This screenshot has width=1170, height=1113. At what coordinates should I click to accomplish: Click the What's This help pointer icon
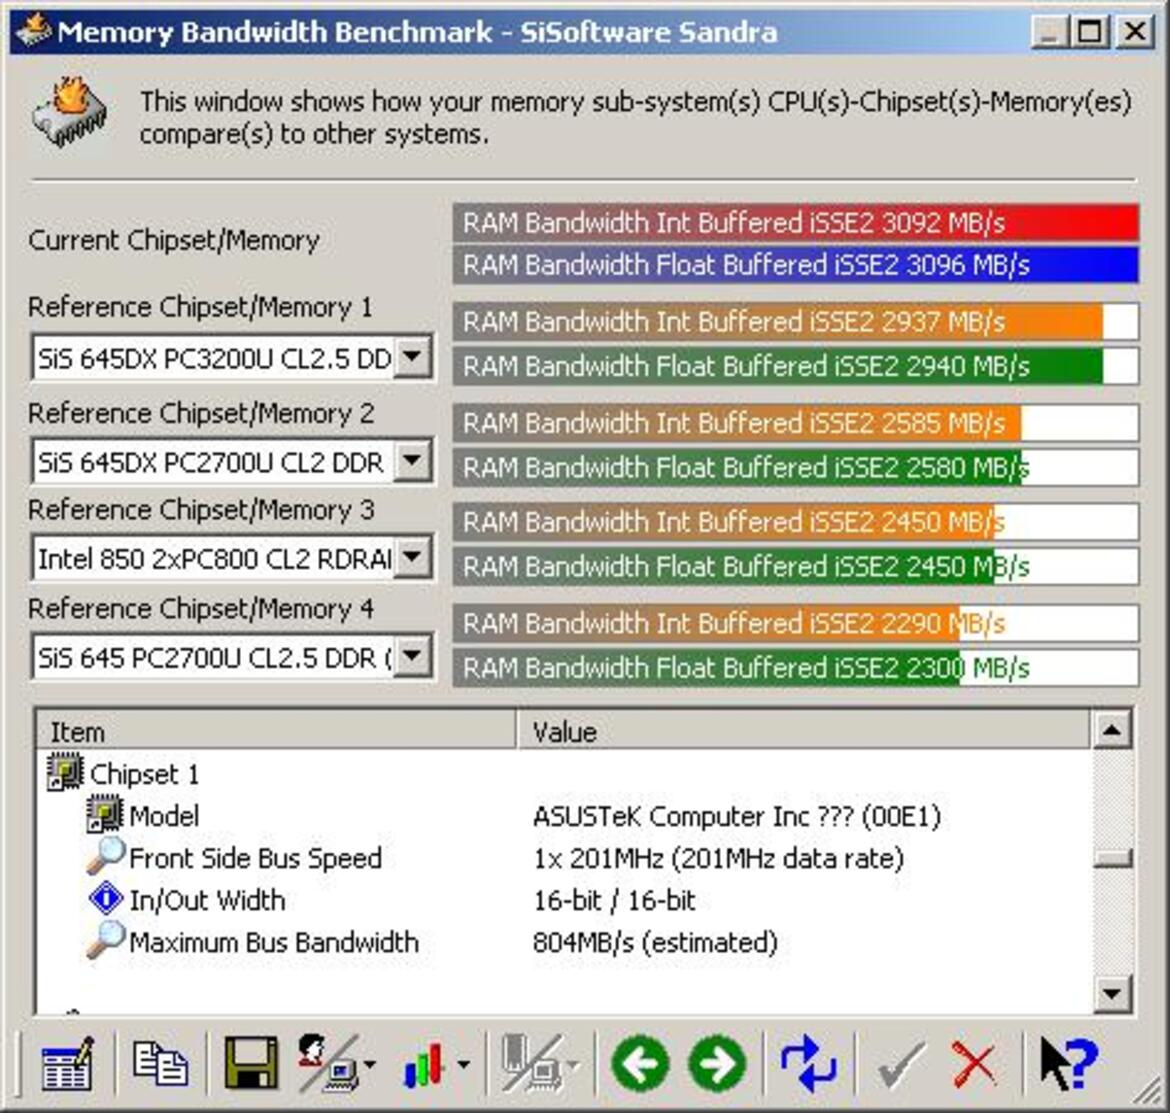(1069, 1063)
